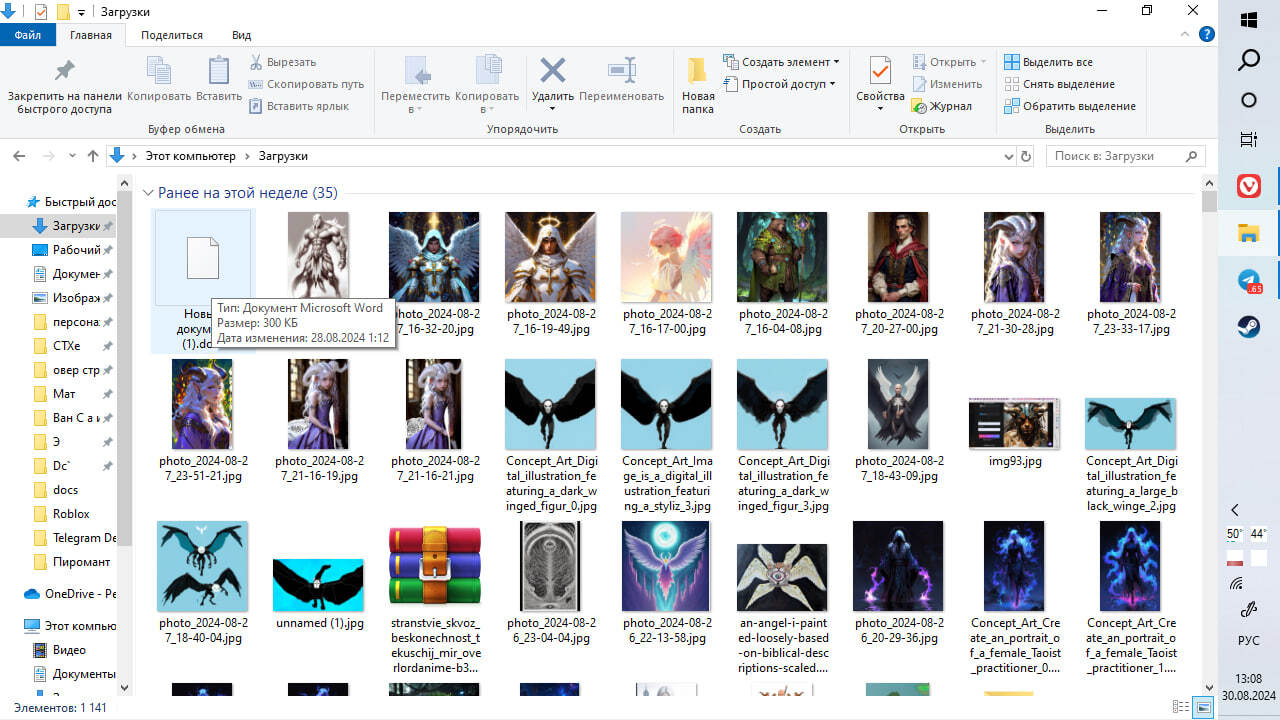Click the Снять выделение button

pos(1067,84)
